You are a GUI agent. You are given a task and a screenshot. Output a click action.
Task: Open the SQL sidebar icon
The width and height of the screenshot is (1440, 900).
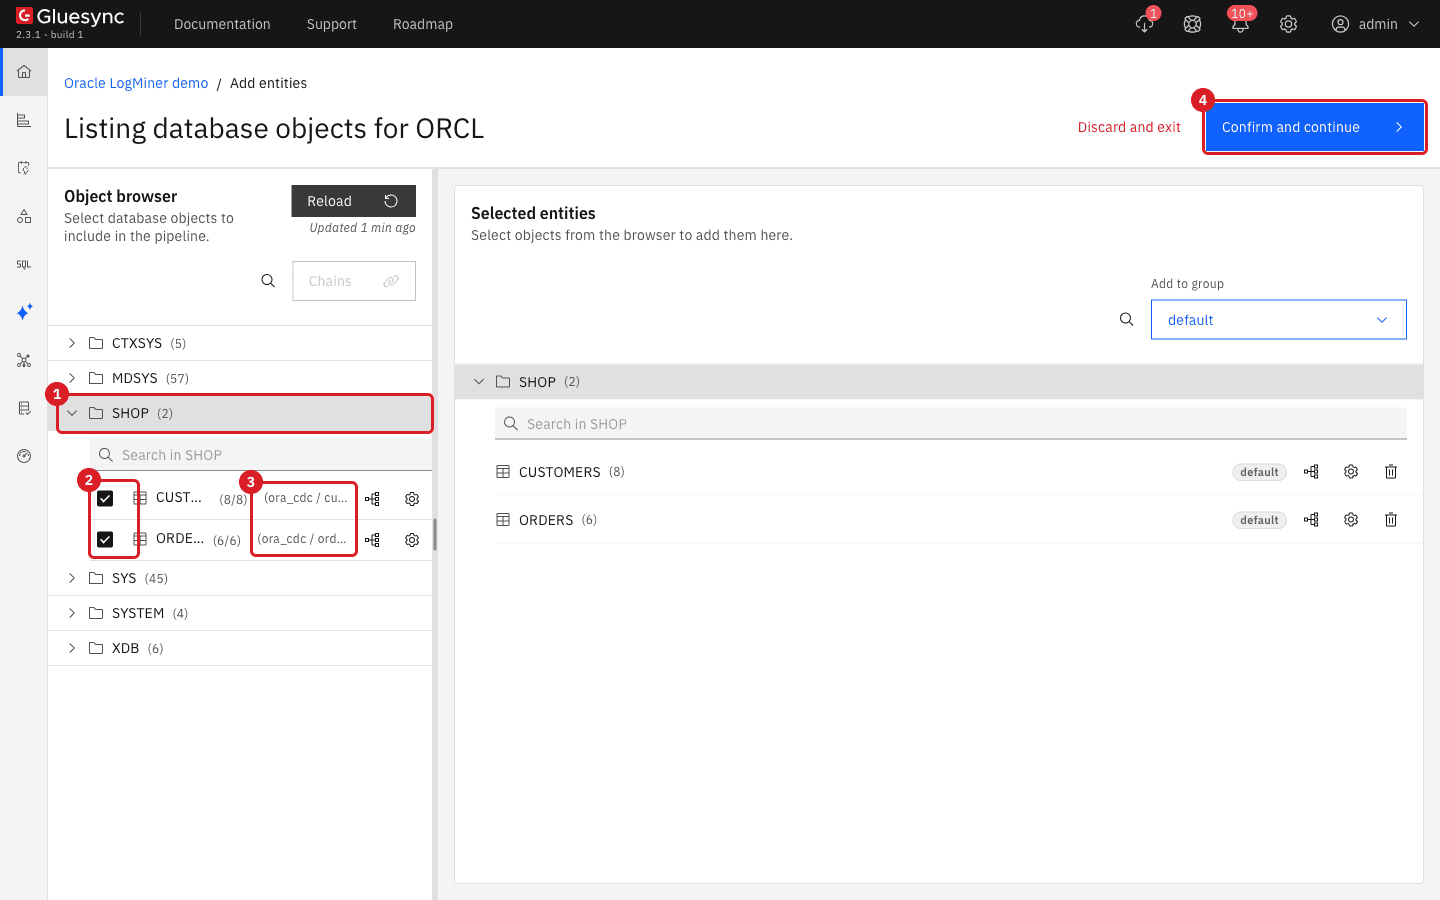pyautogui.click(x=24, y=264)
